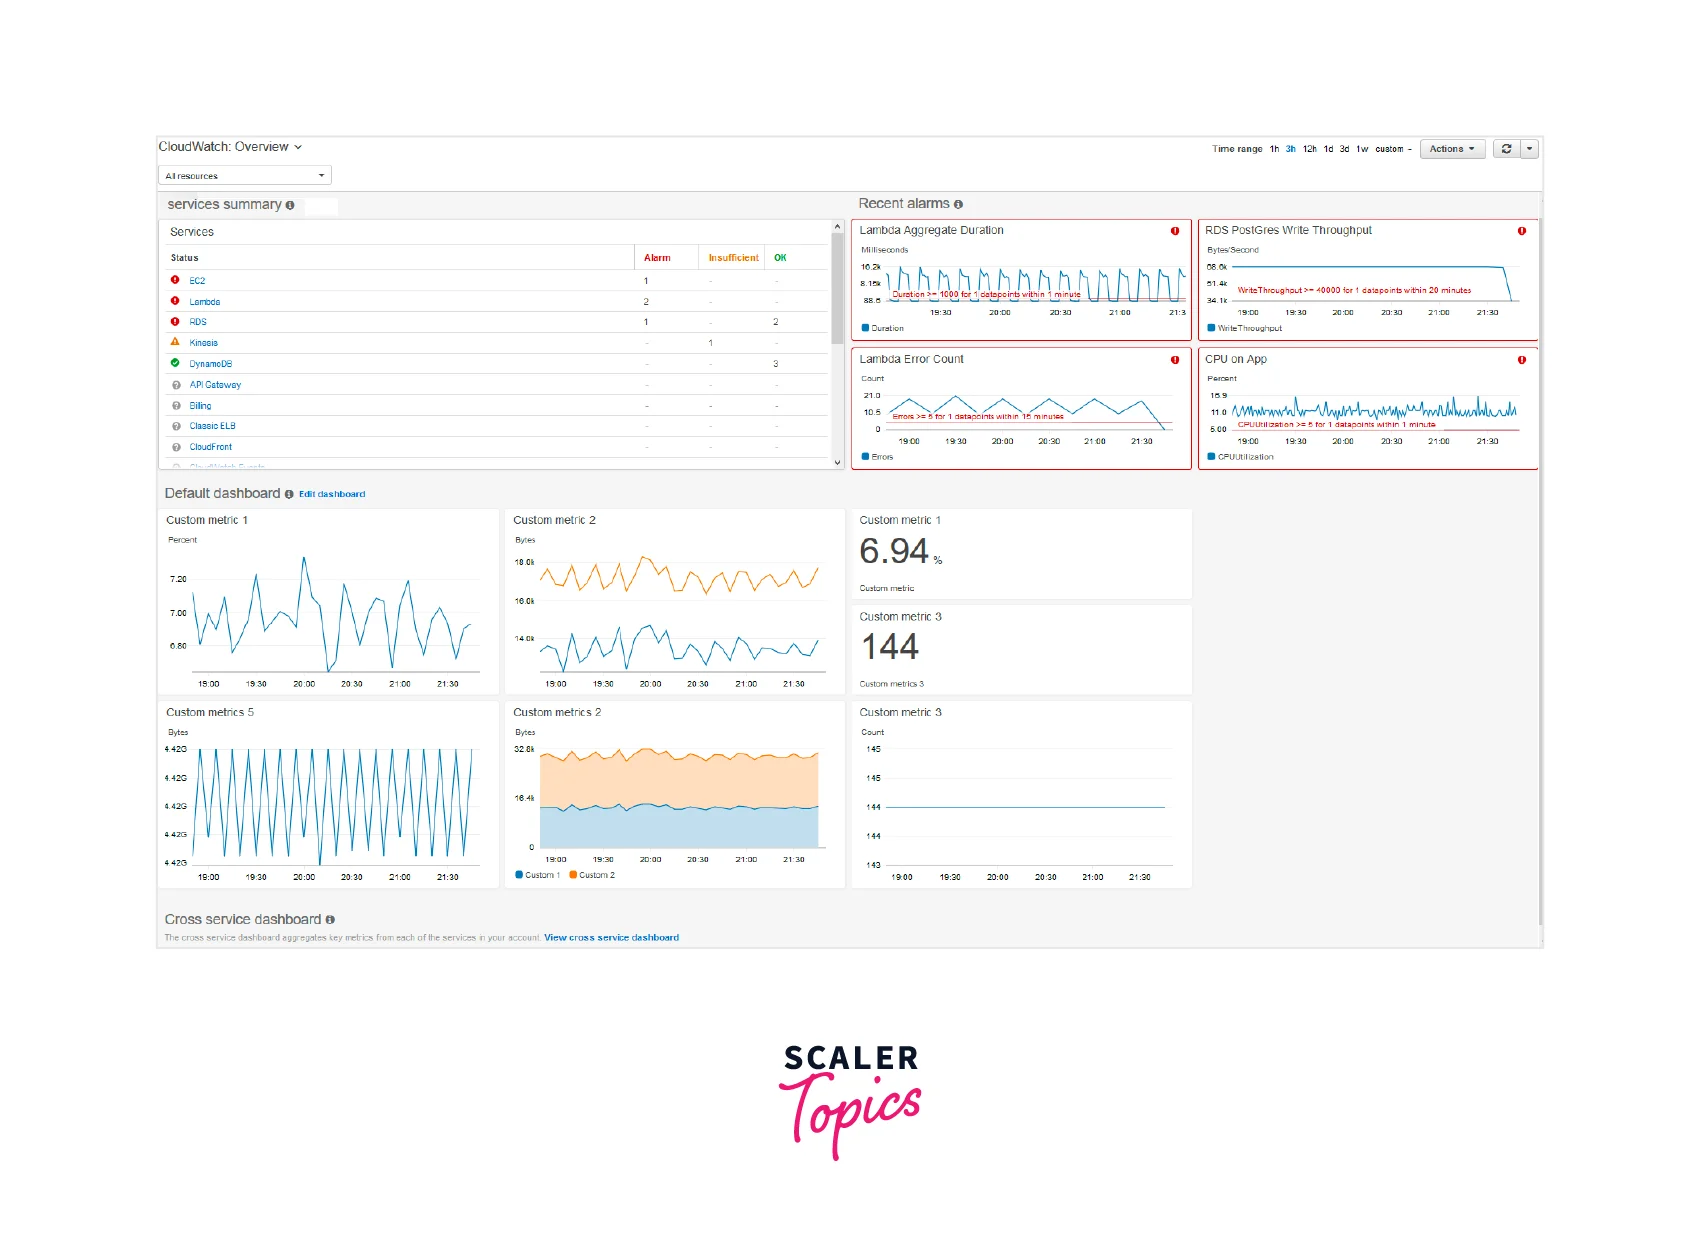Click the alarm icon on Lambda Aggregate Duration
The width and height of the screenshot is (1700, 1257).
[x=1175, y=231]
